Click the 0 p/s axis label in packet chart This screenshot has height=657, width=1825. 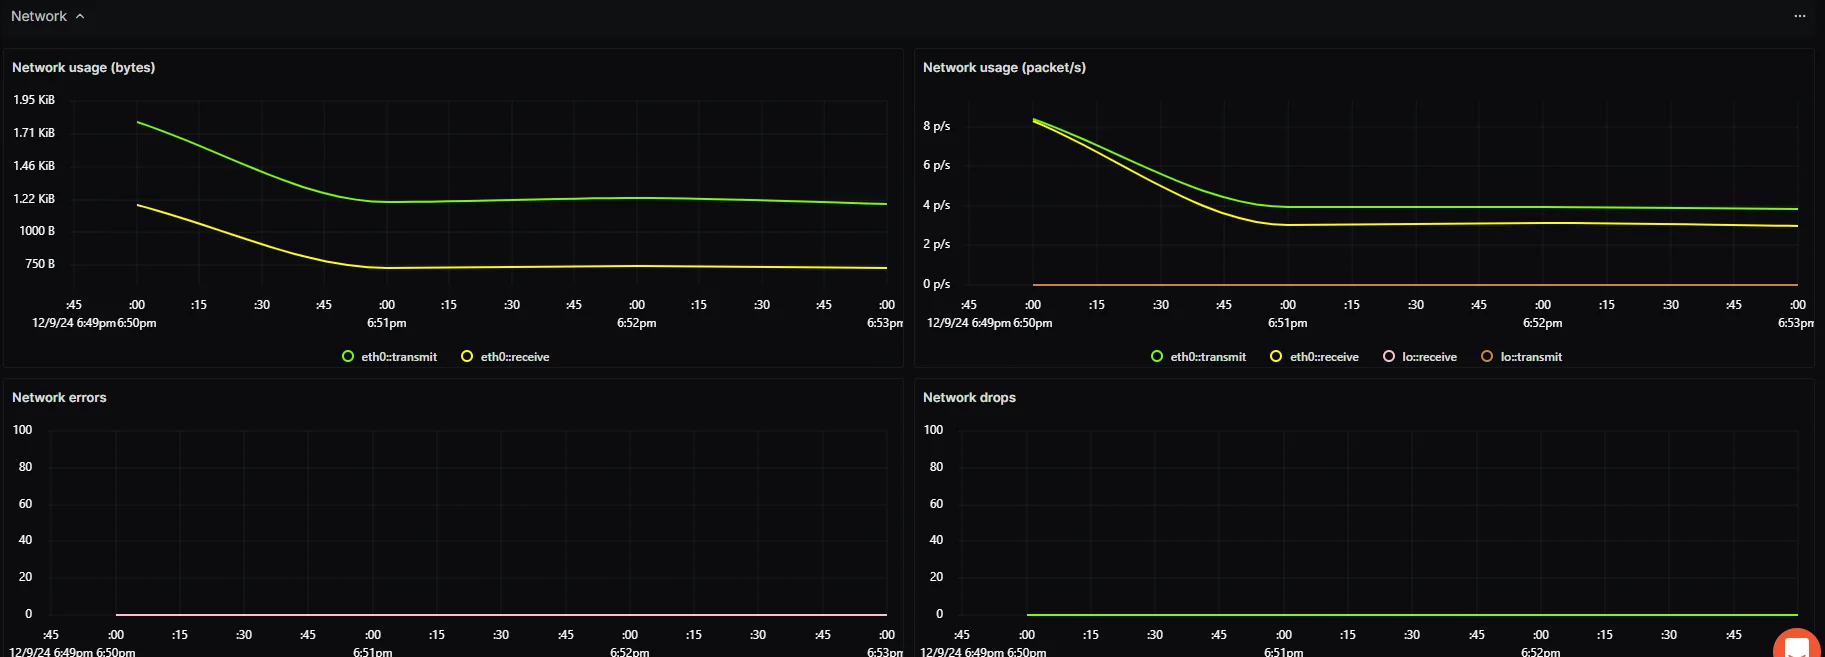tap(936, 284)
